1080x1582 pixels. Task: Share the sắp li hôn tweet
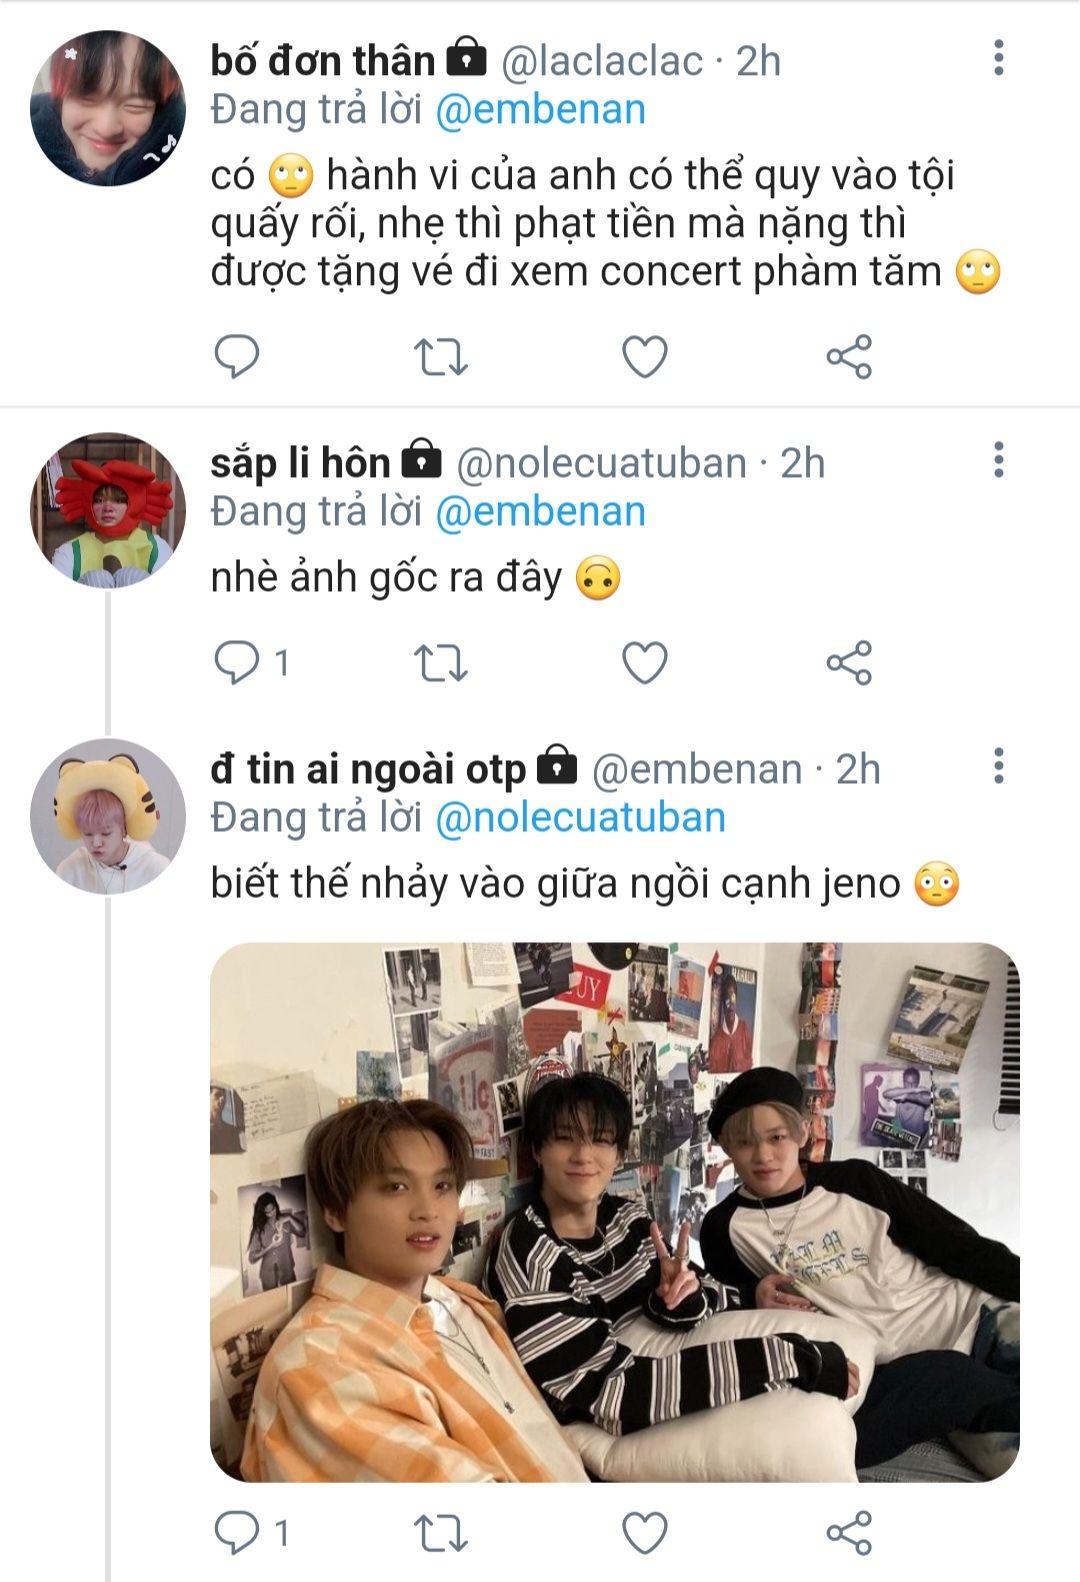(849, 662)
